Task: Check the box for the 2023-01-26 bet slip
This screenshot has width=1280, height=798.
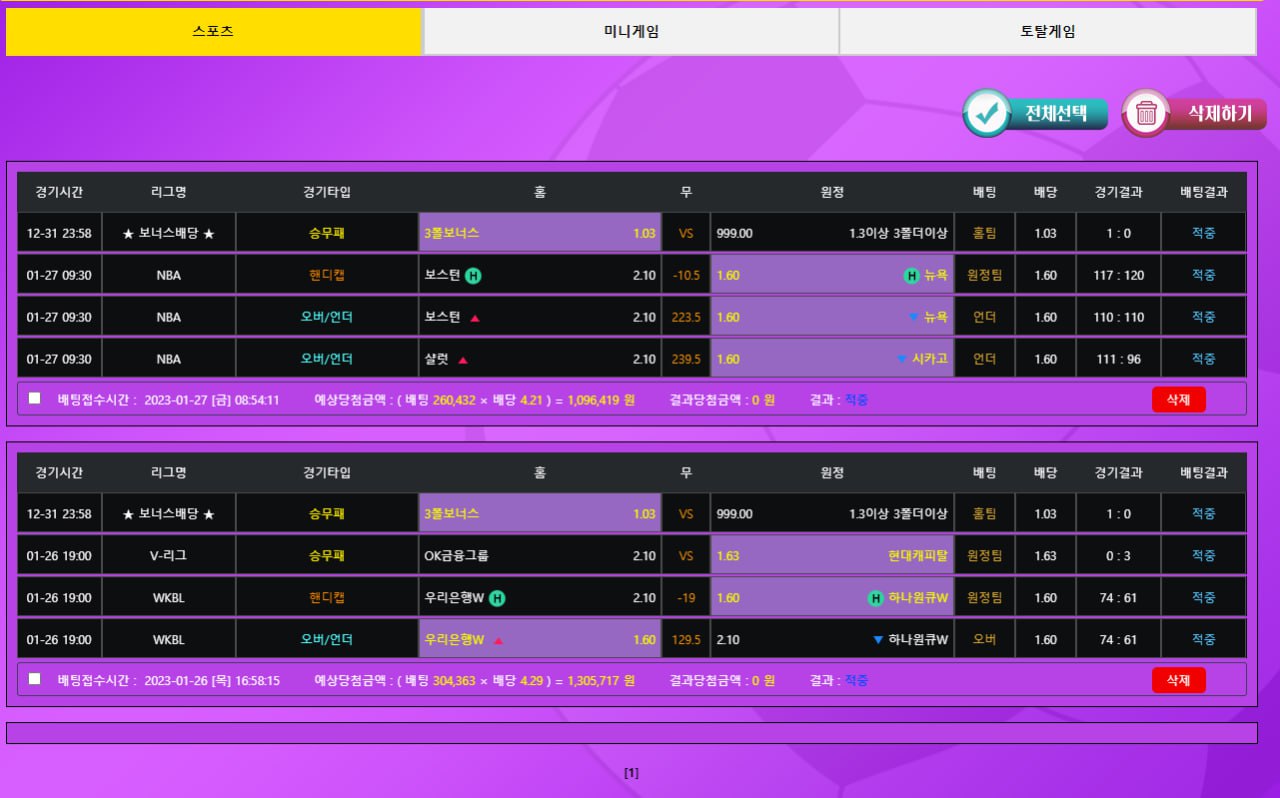Action: (35, 679)
